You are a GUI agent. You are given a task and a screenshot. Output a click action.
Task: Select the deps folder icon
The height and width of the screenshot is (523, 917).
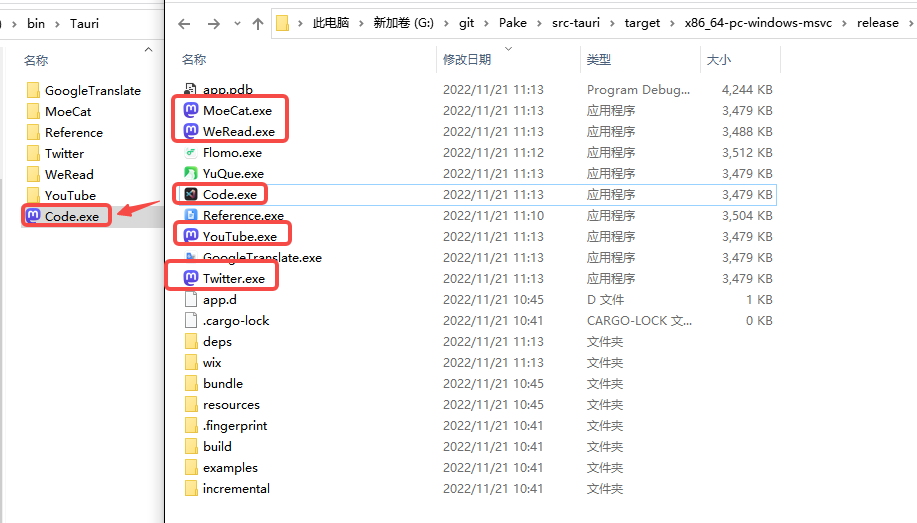191,341
